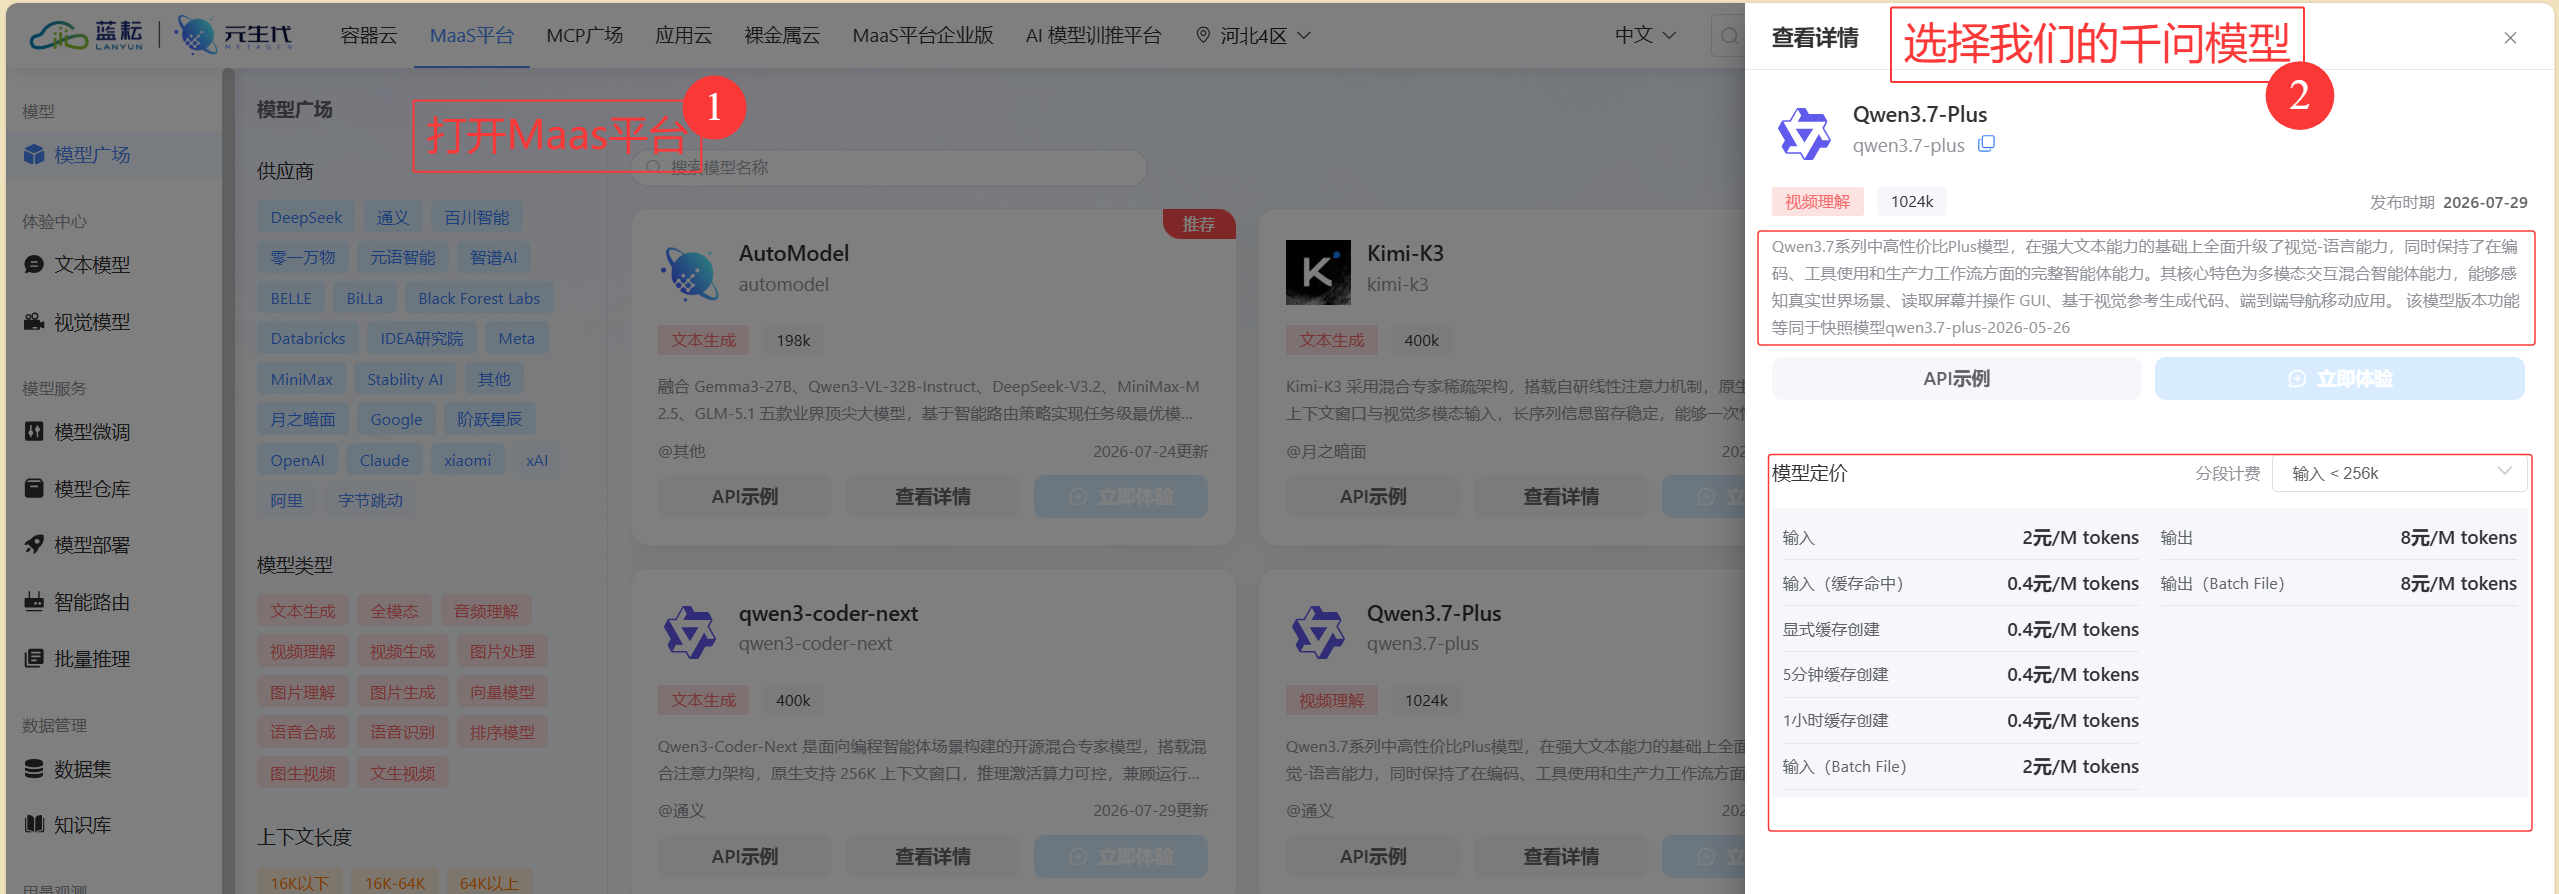This screenshot has width=2559, height=894.
Task: Click 立即体验 in the detail drawer
Action: pyautogui.click(x=2340, y=379)
